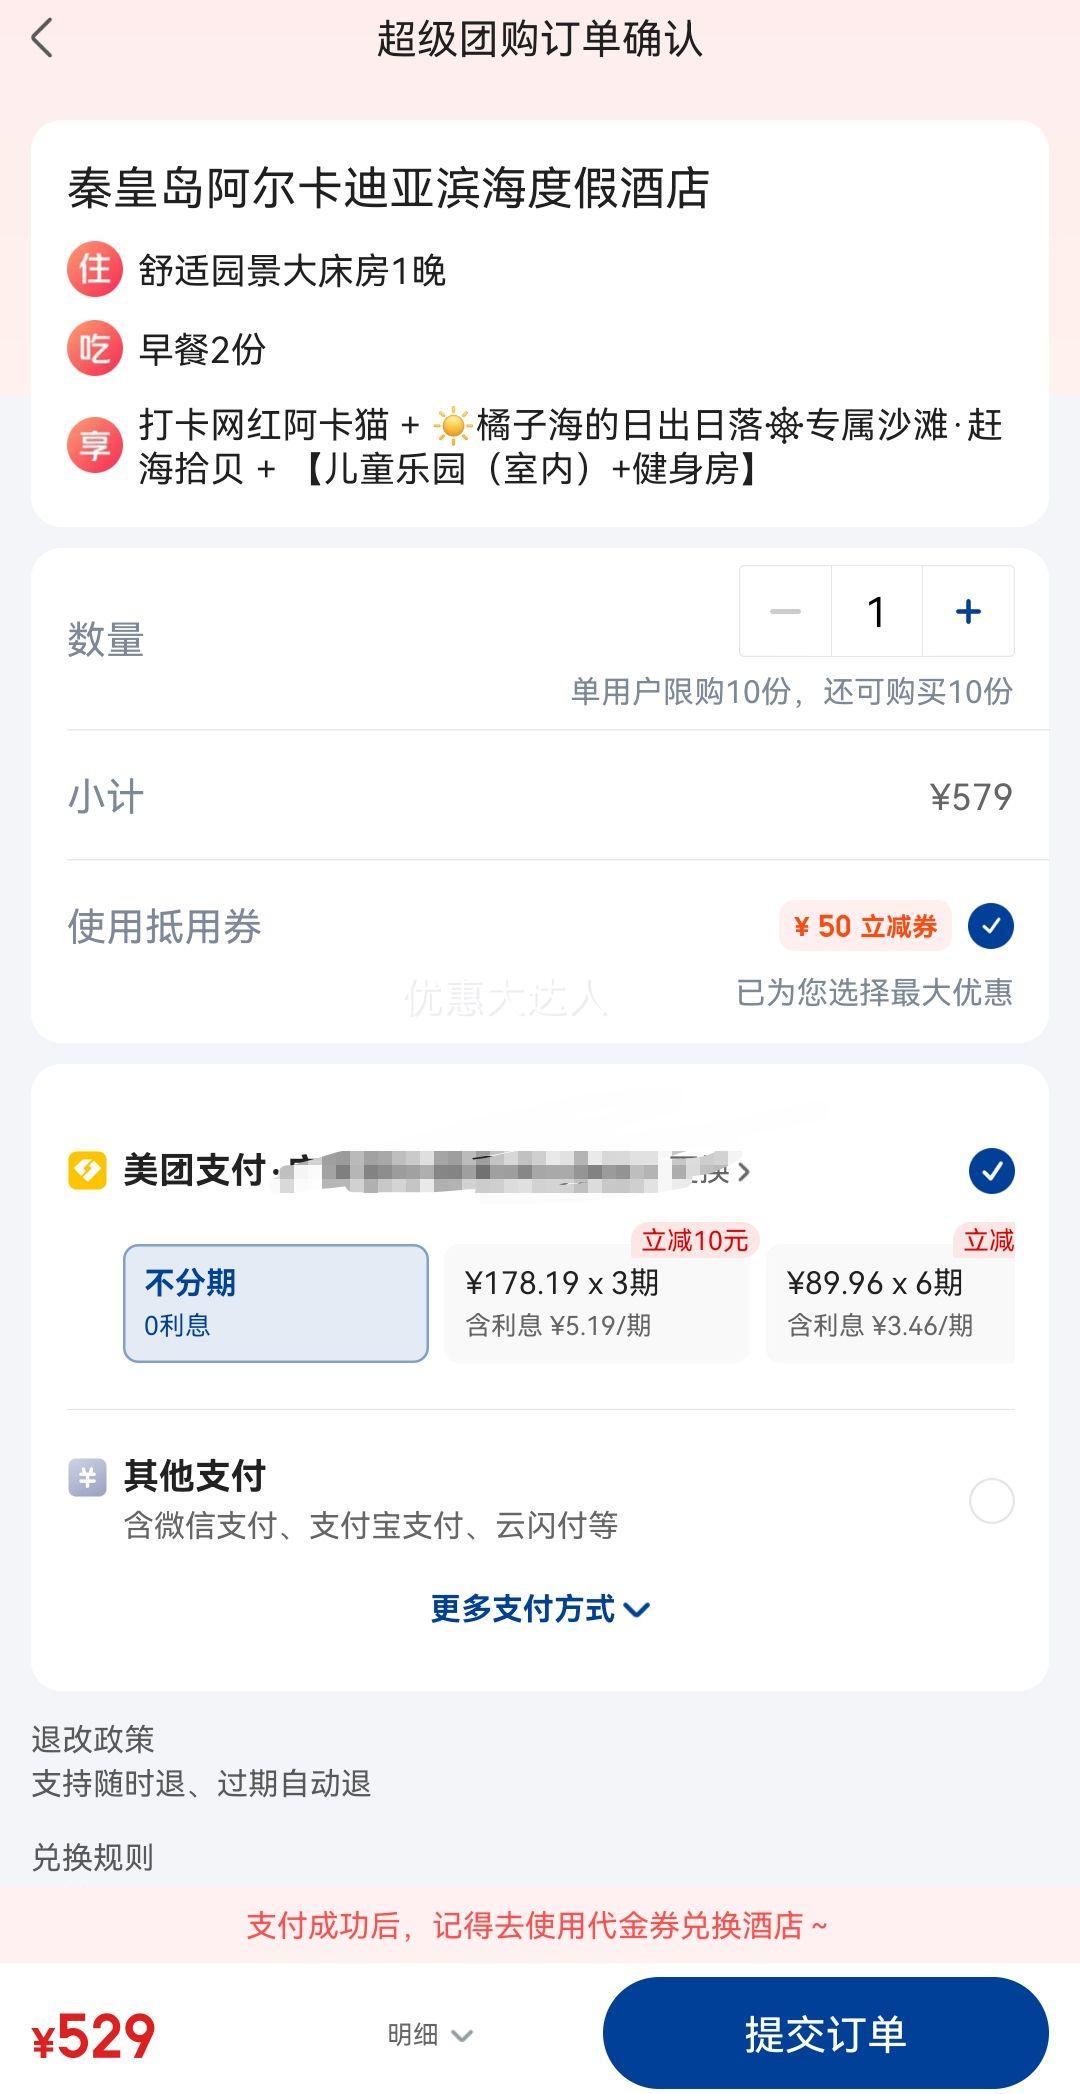The height and width of the screenshot is (2094, 1080).
Task: Submit the order with 提交订单
Action: [825, 2034]
